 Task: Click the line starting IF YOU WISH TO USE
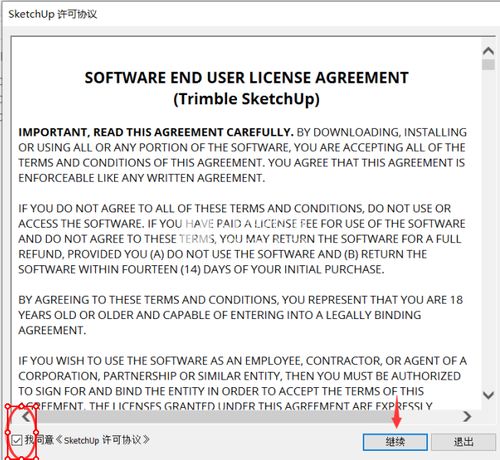click(242, 361)
